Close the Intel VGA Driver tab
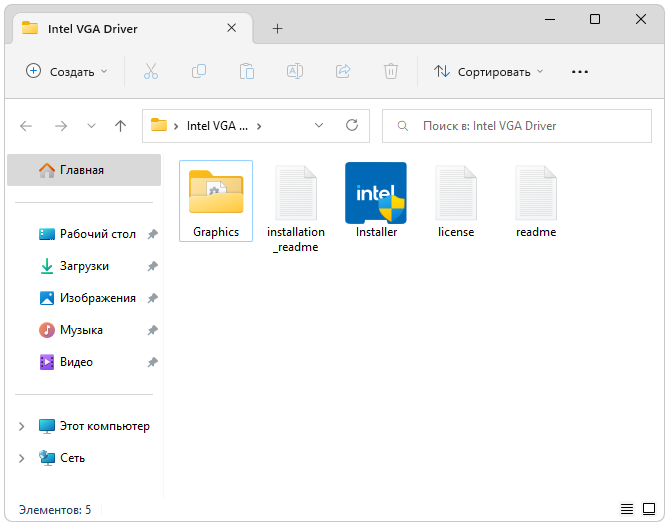669x525 pixels. 231,28
